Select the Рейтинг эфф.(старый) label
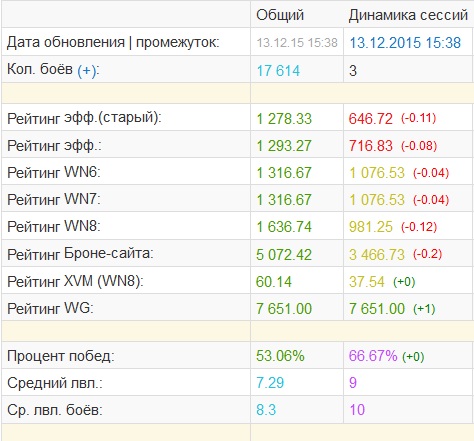This screenshot has height=441, width=474. (x=84, y=118)
